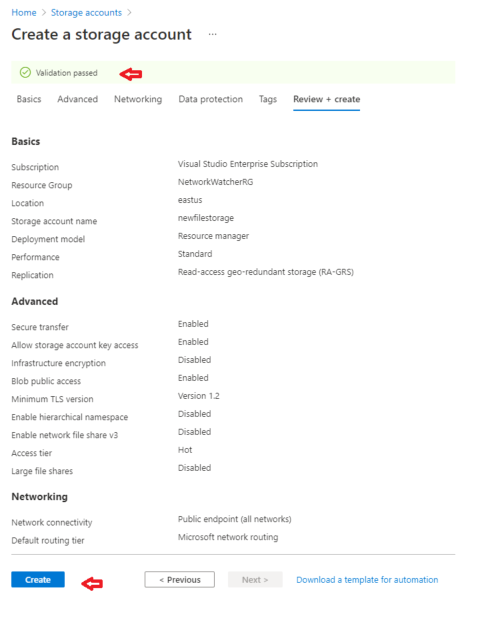The height and width of the screenshot is (619, 499).
Task: Download a template for automation
Action: point(367,580)
